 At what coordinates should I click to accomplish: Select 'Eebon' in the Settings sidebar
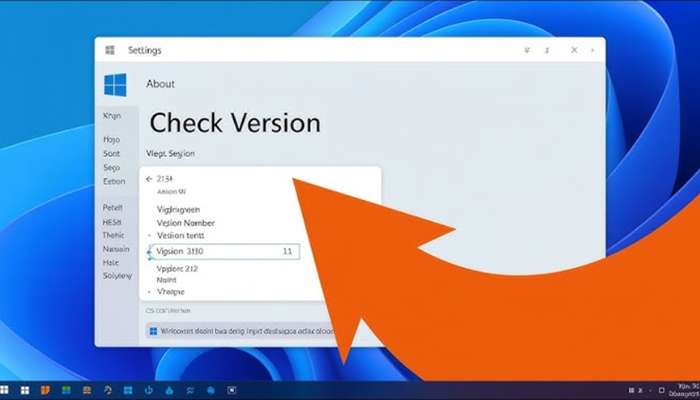pyautogui.click(x=114, y=182)
